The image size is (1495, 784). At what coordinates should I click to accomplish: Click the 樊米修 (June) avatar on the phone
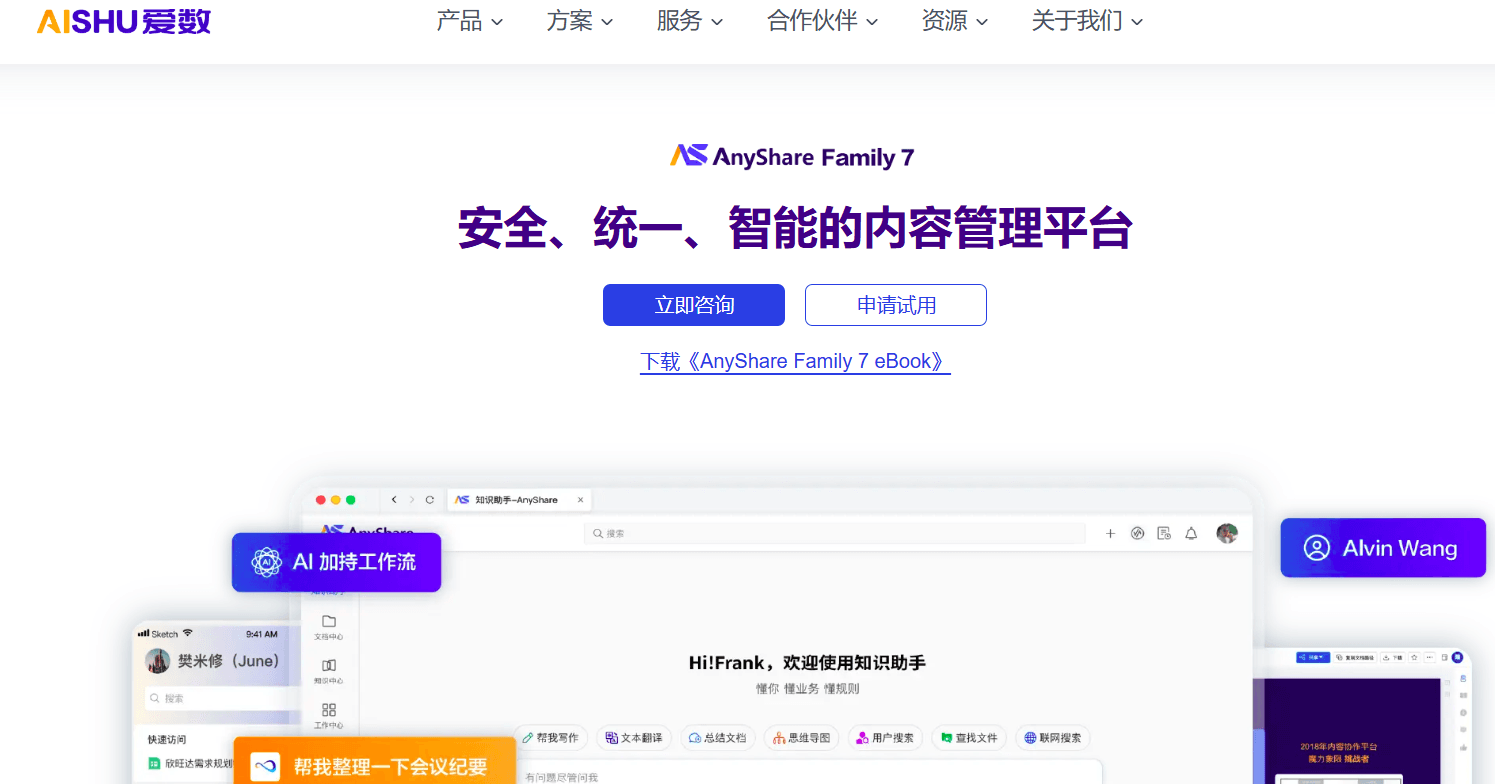pyautogui.click(x=158, y=661)
